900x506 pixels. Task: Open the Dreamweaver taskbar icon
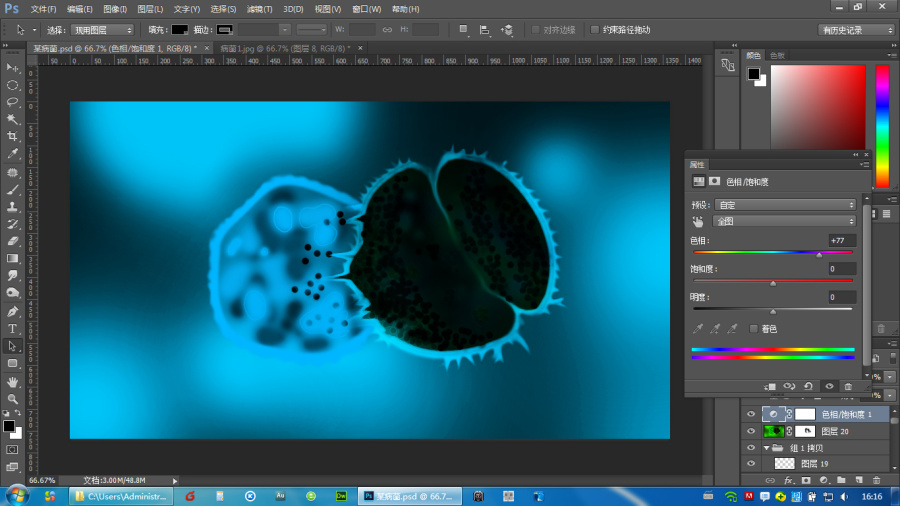pyautogui.click(x=341, y=496)
